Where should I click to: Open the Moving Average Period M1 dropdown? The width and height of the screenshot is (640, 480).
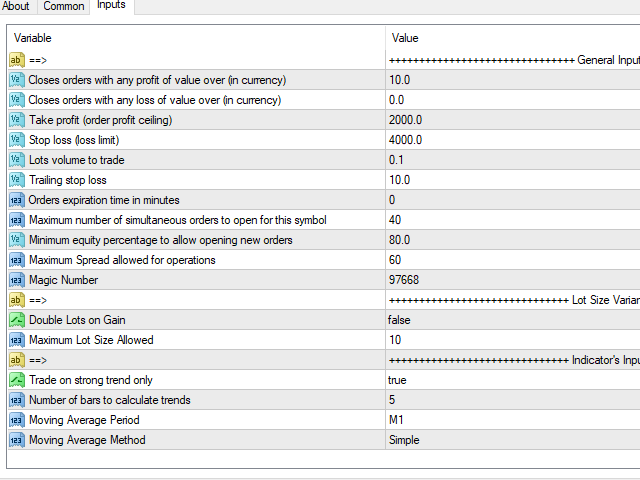[x=513, y=420]
